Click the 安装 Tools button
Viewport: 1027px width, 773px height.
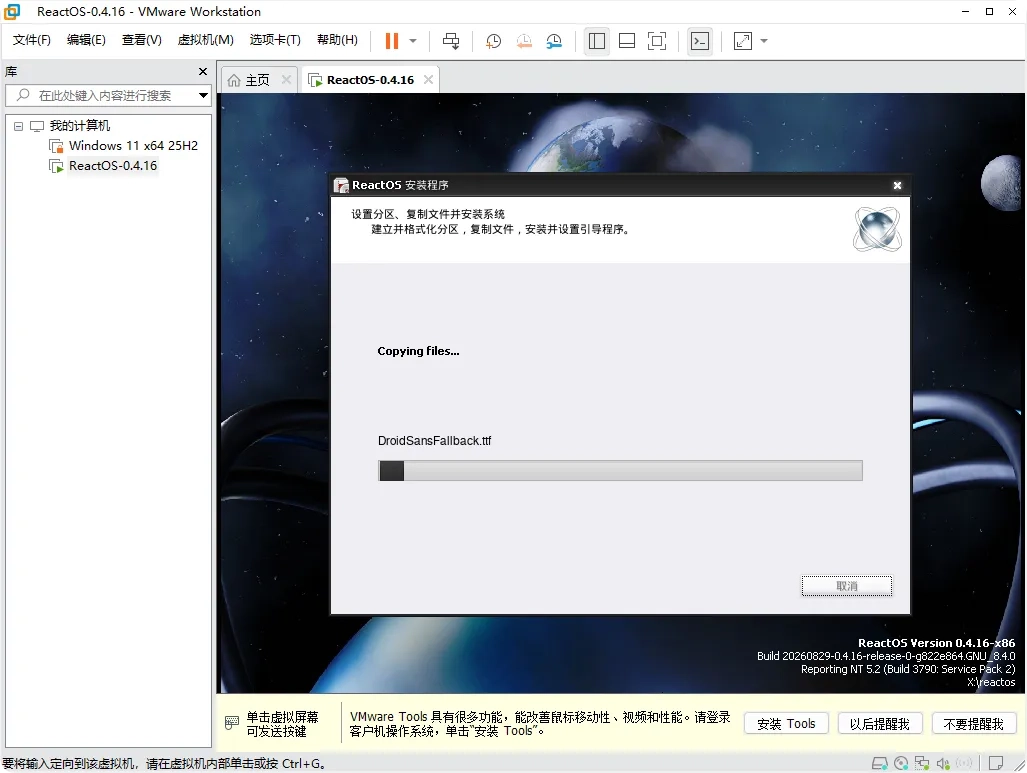click(786, 724)
